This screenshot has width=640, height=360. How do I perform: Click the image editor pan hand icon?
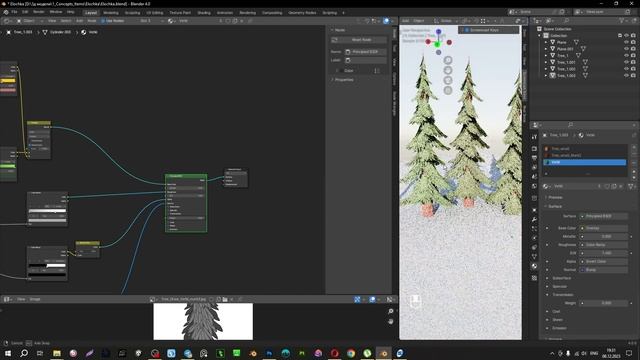[391, 321]
